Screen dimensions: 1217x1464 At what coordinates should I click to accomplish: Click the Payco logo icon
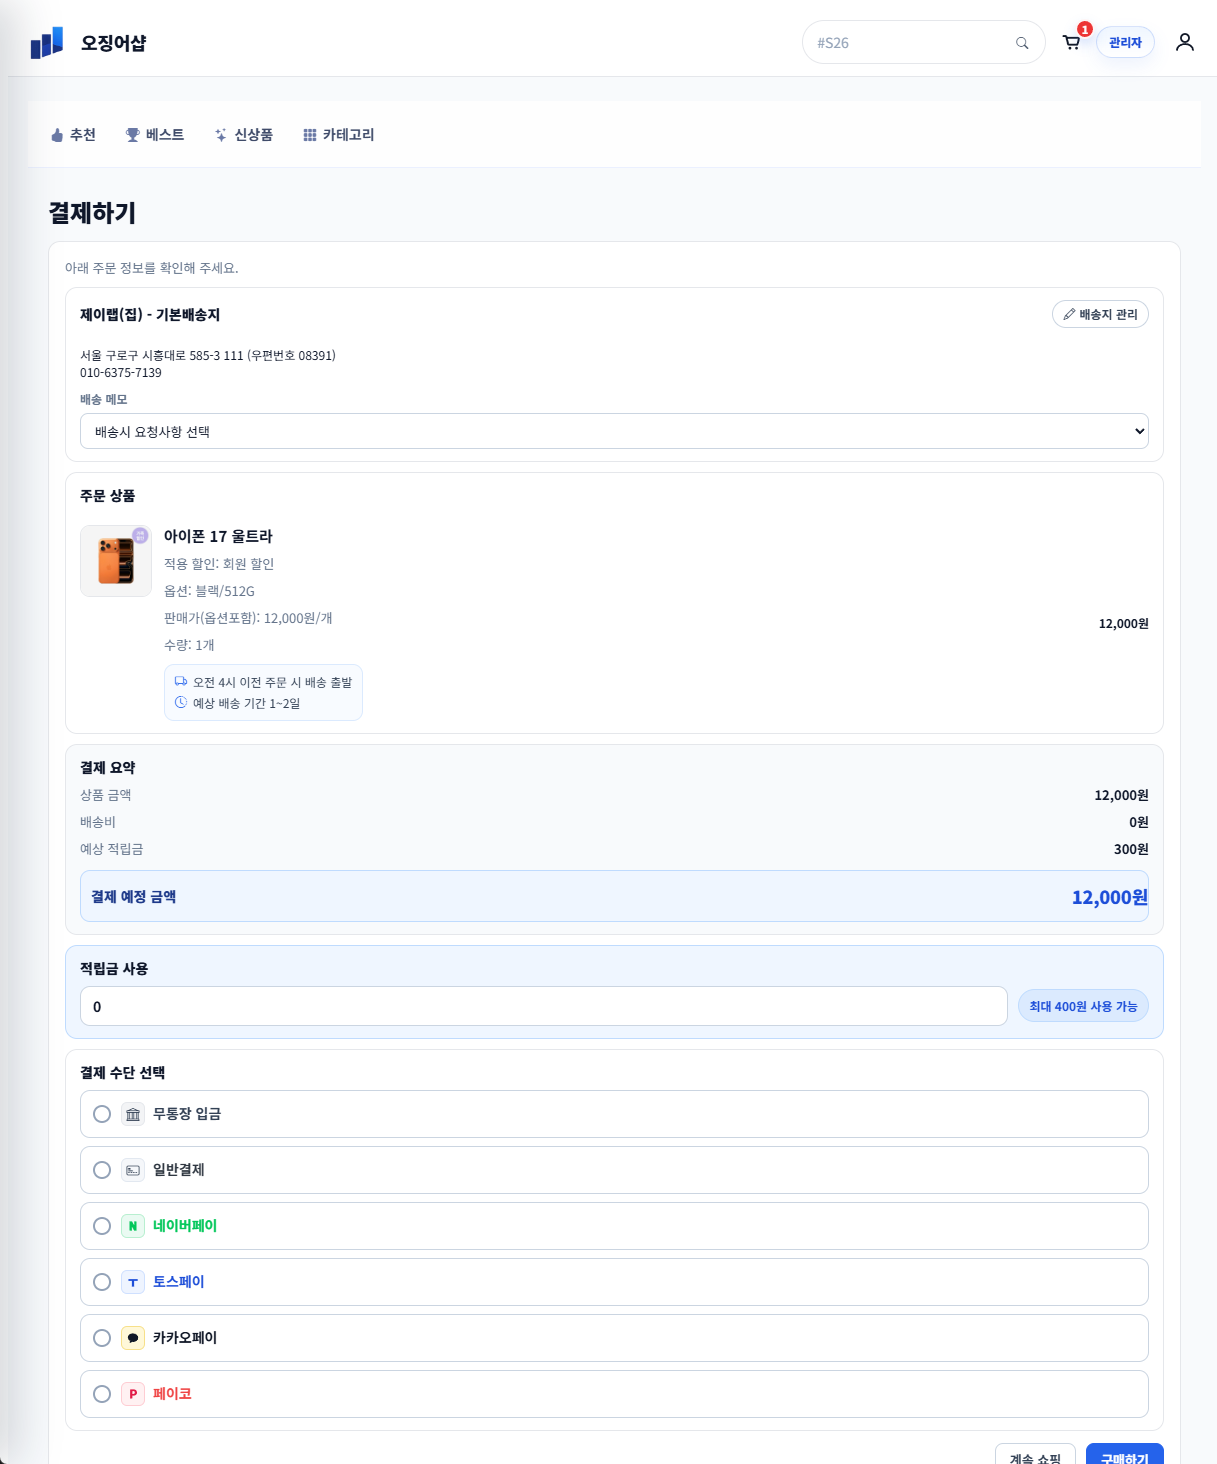point(133,1394)
